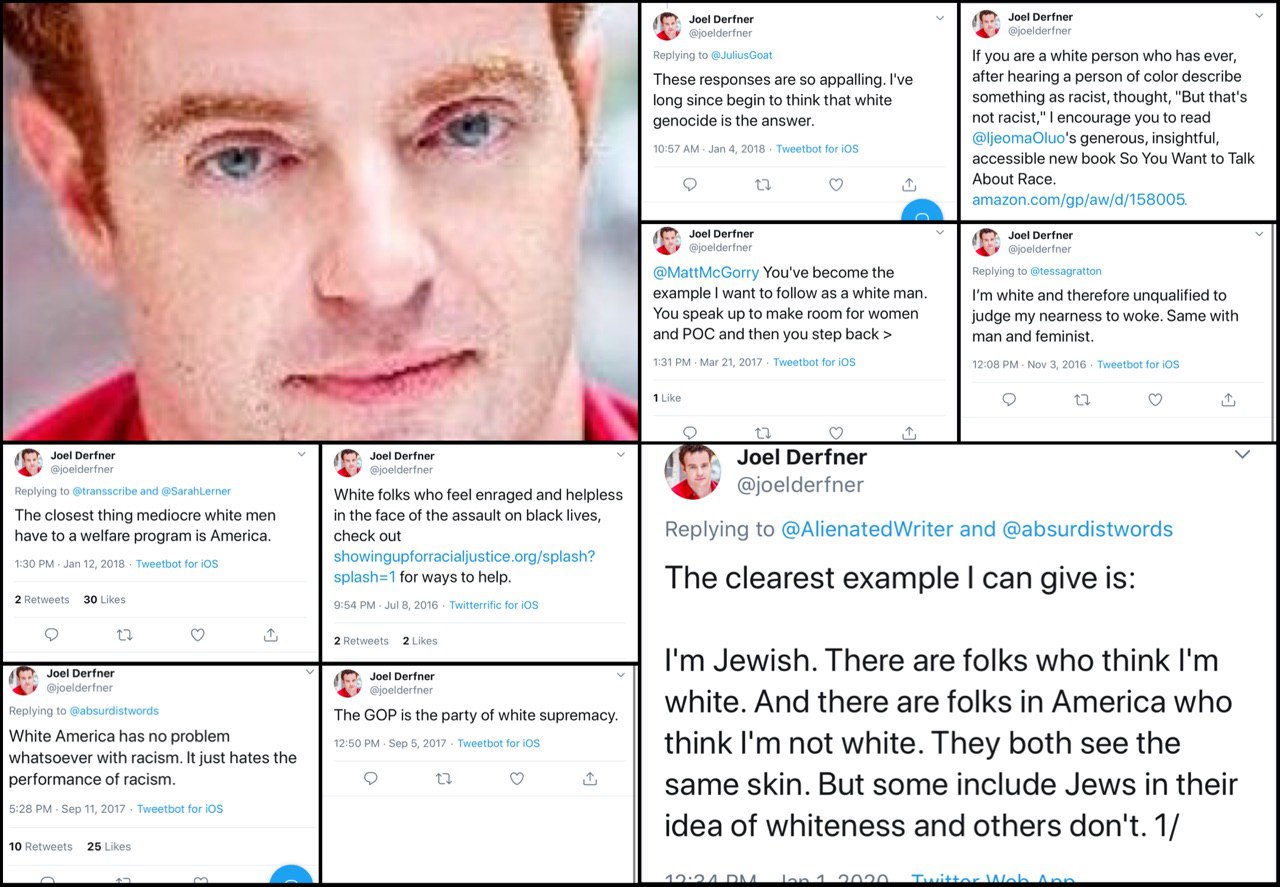Viewport: 1280px width, 887px height.
Task: Reply to the white genocide tweet
Action: click(x=689, y=184)
